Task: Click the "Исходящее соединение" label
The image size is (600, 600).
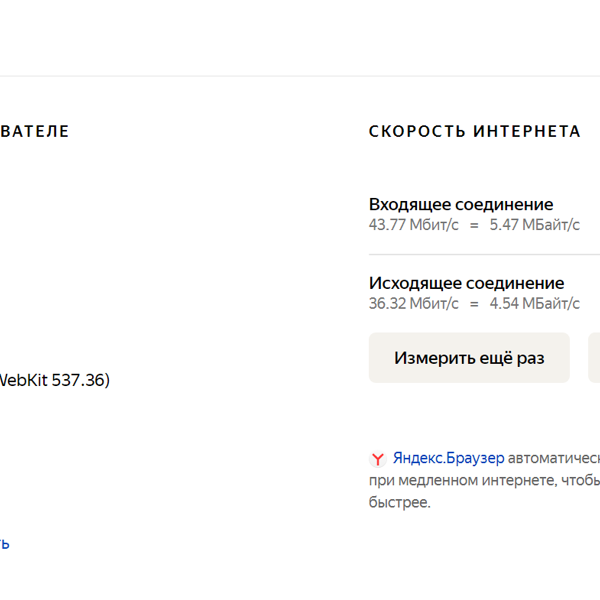Action: [466, 283]
